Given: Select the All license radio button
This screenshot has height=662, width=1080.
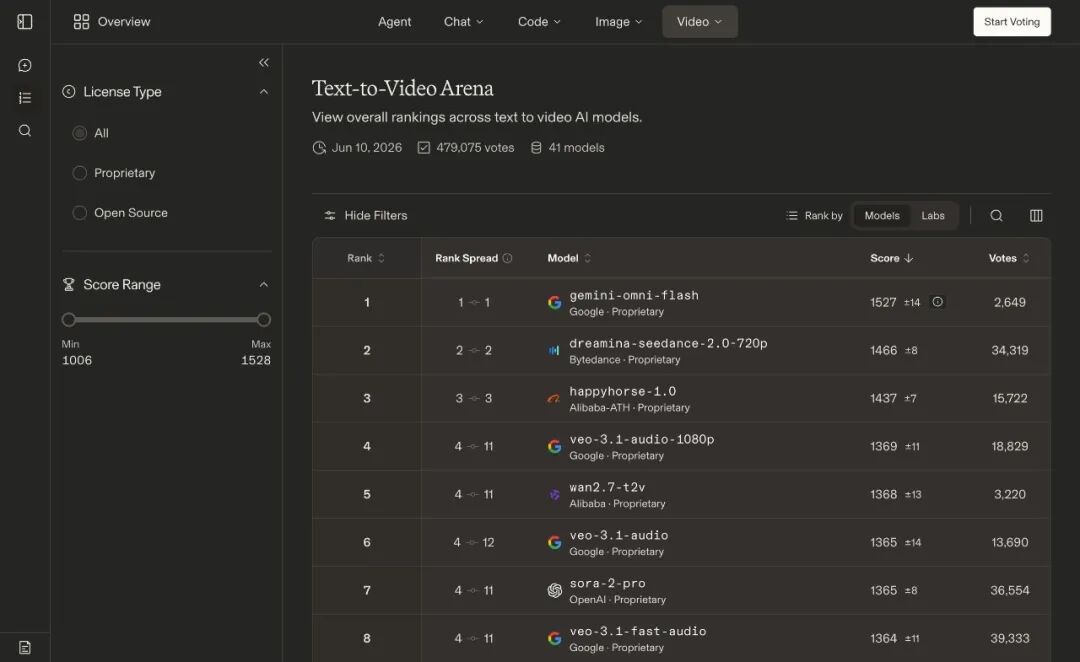Looking at the screenshot, I should tap(80, 133).
